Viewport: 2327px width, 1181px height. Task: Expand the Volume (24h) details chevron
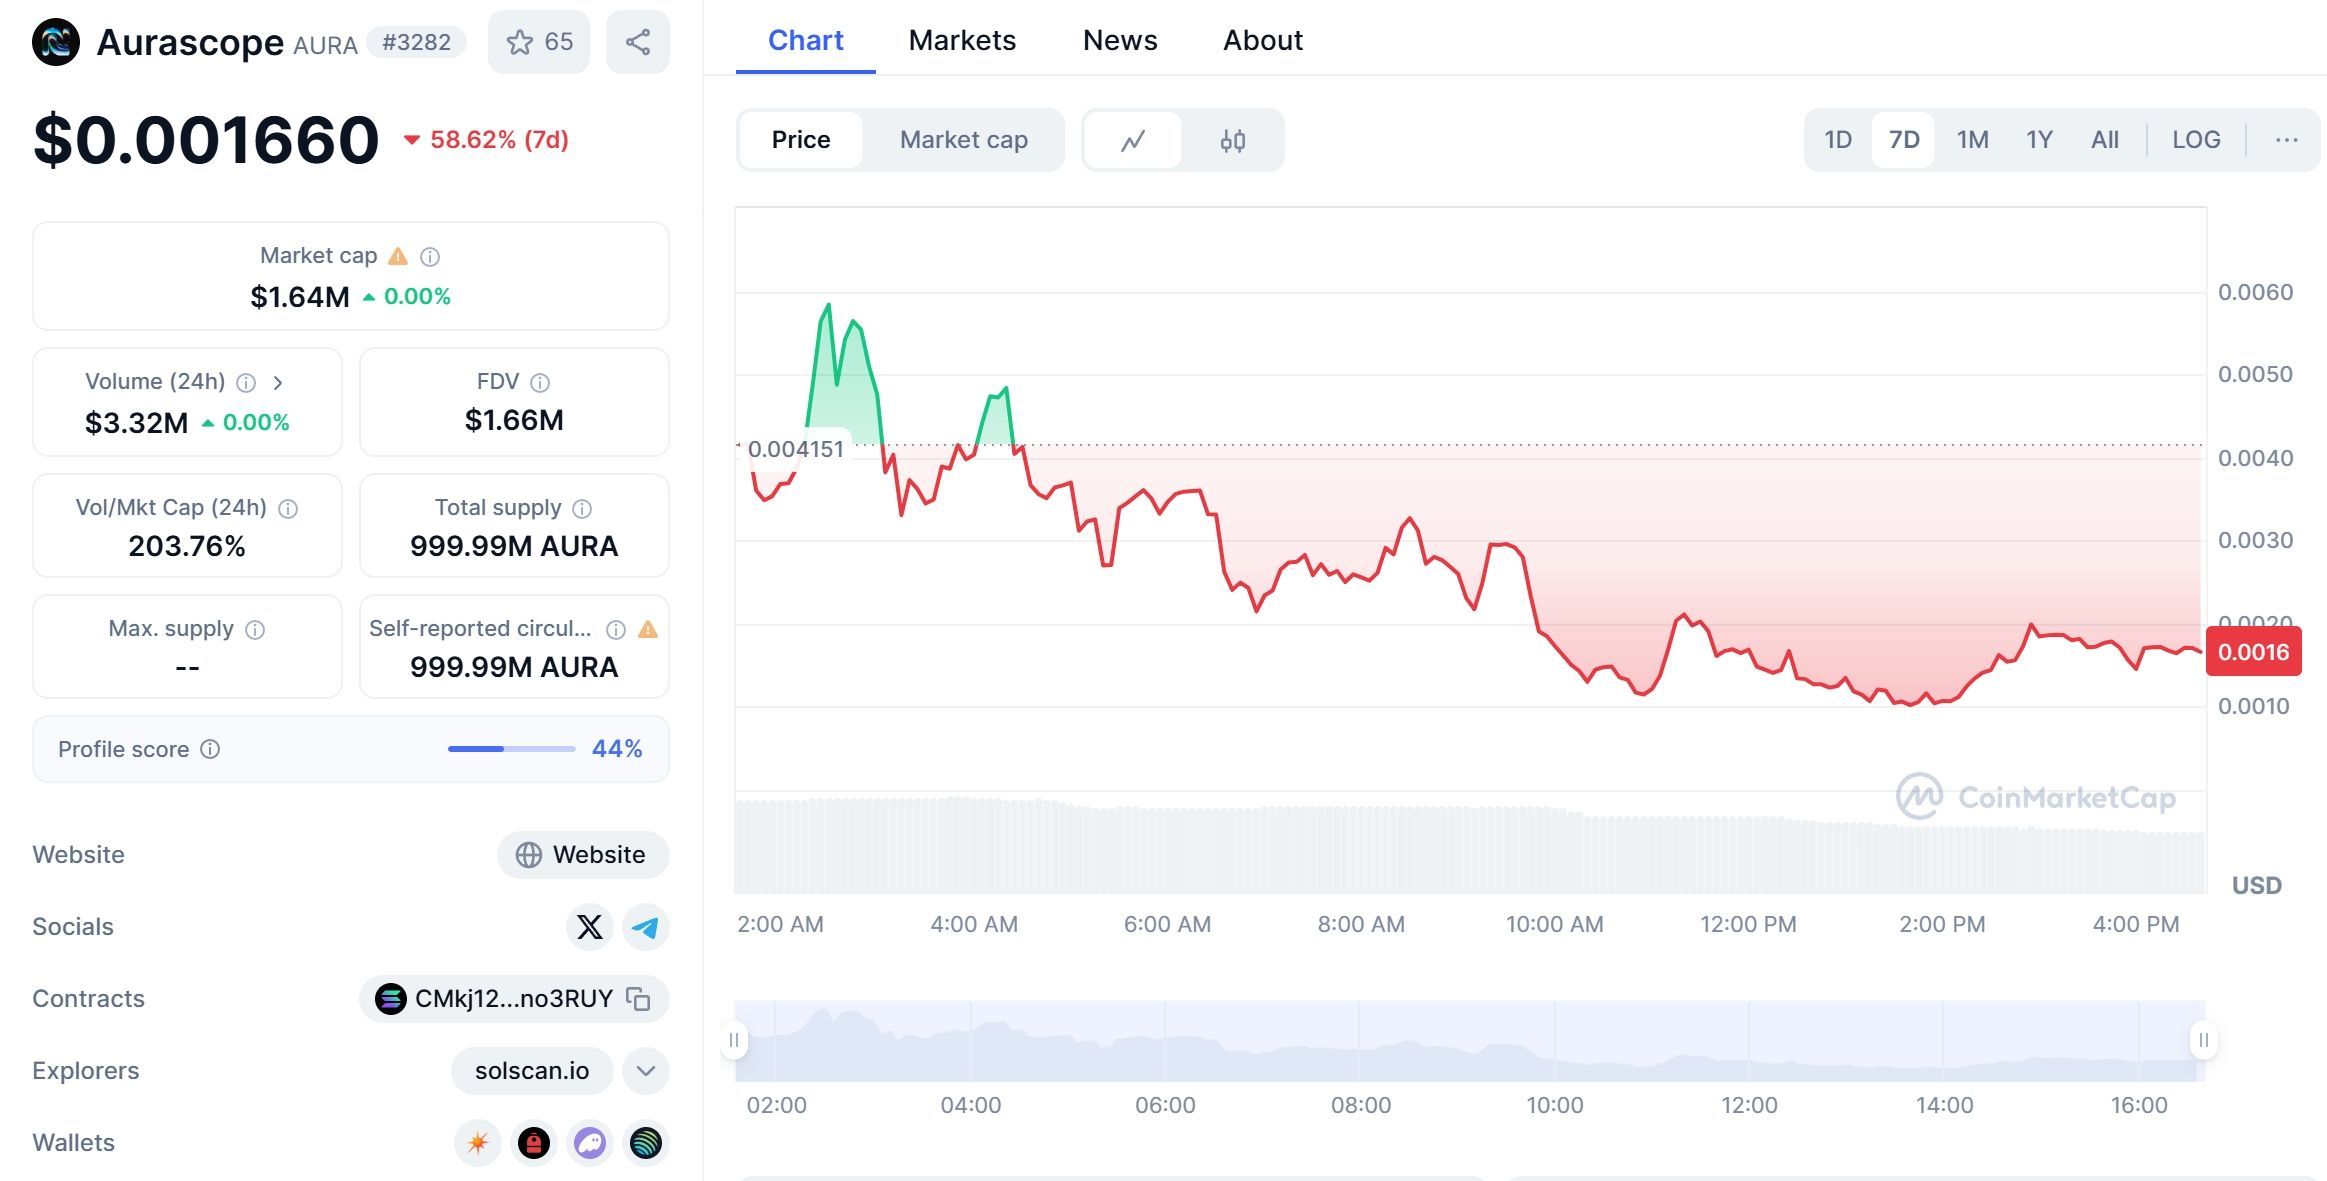click(x=280, y=382)
